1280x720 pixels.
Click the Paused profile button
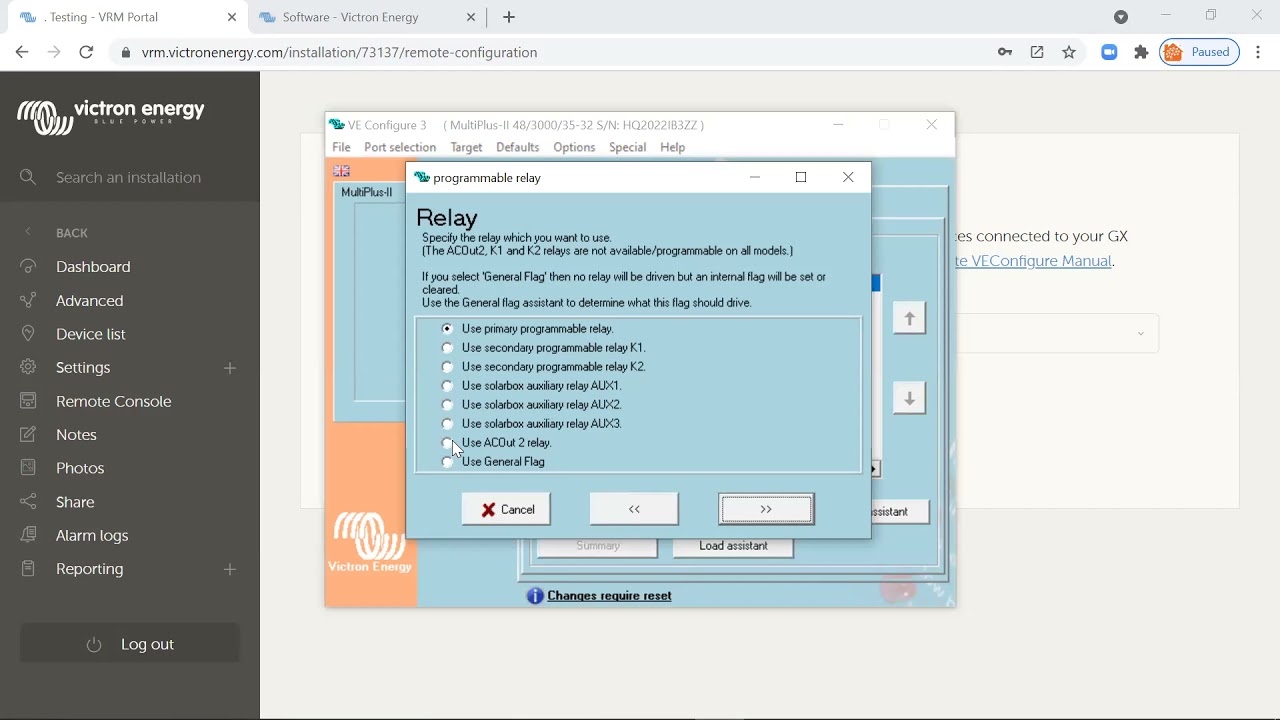coord(1200,52)
